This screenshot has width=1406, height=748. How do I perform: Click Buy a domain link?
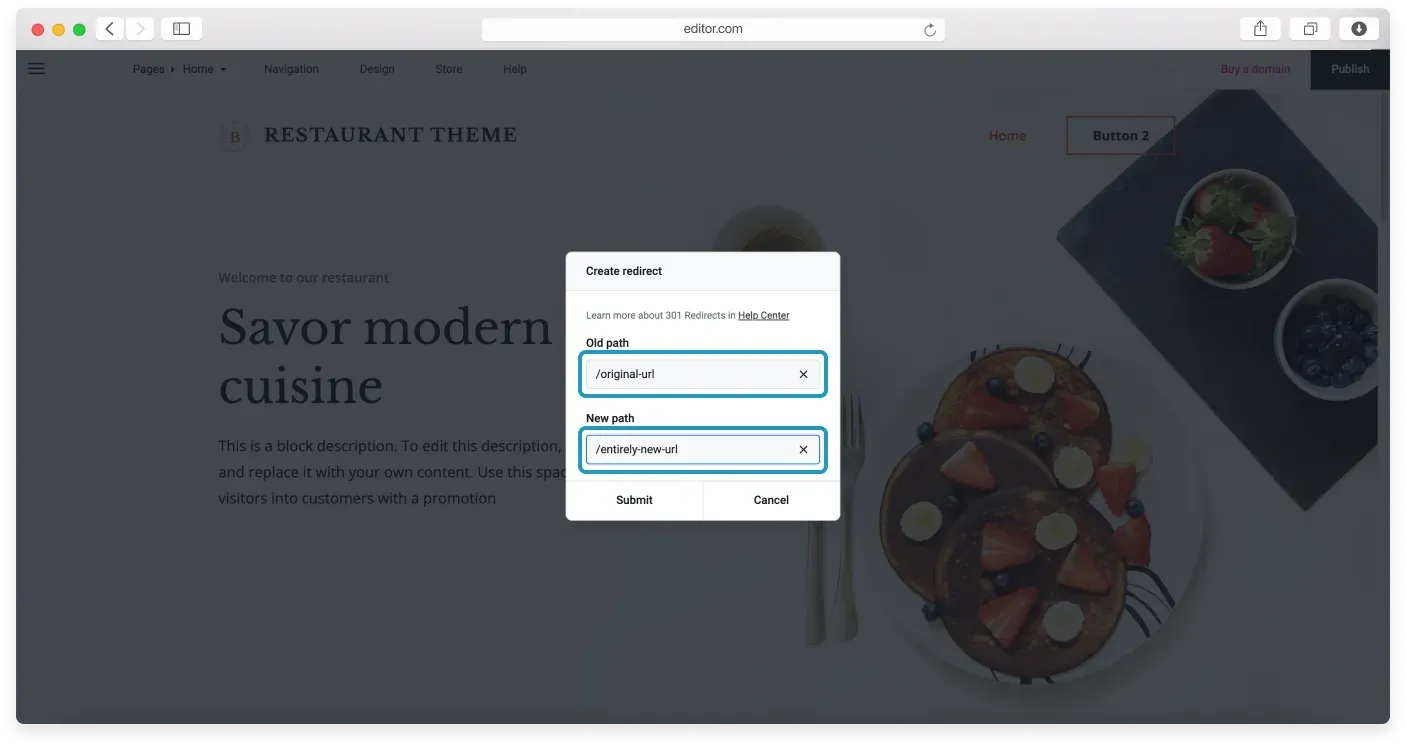(1255, 69)
